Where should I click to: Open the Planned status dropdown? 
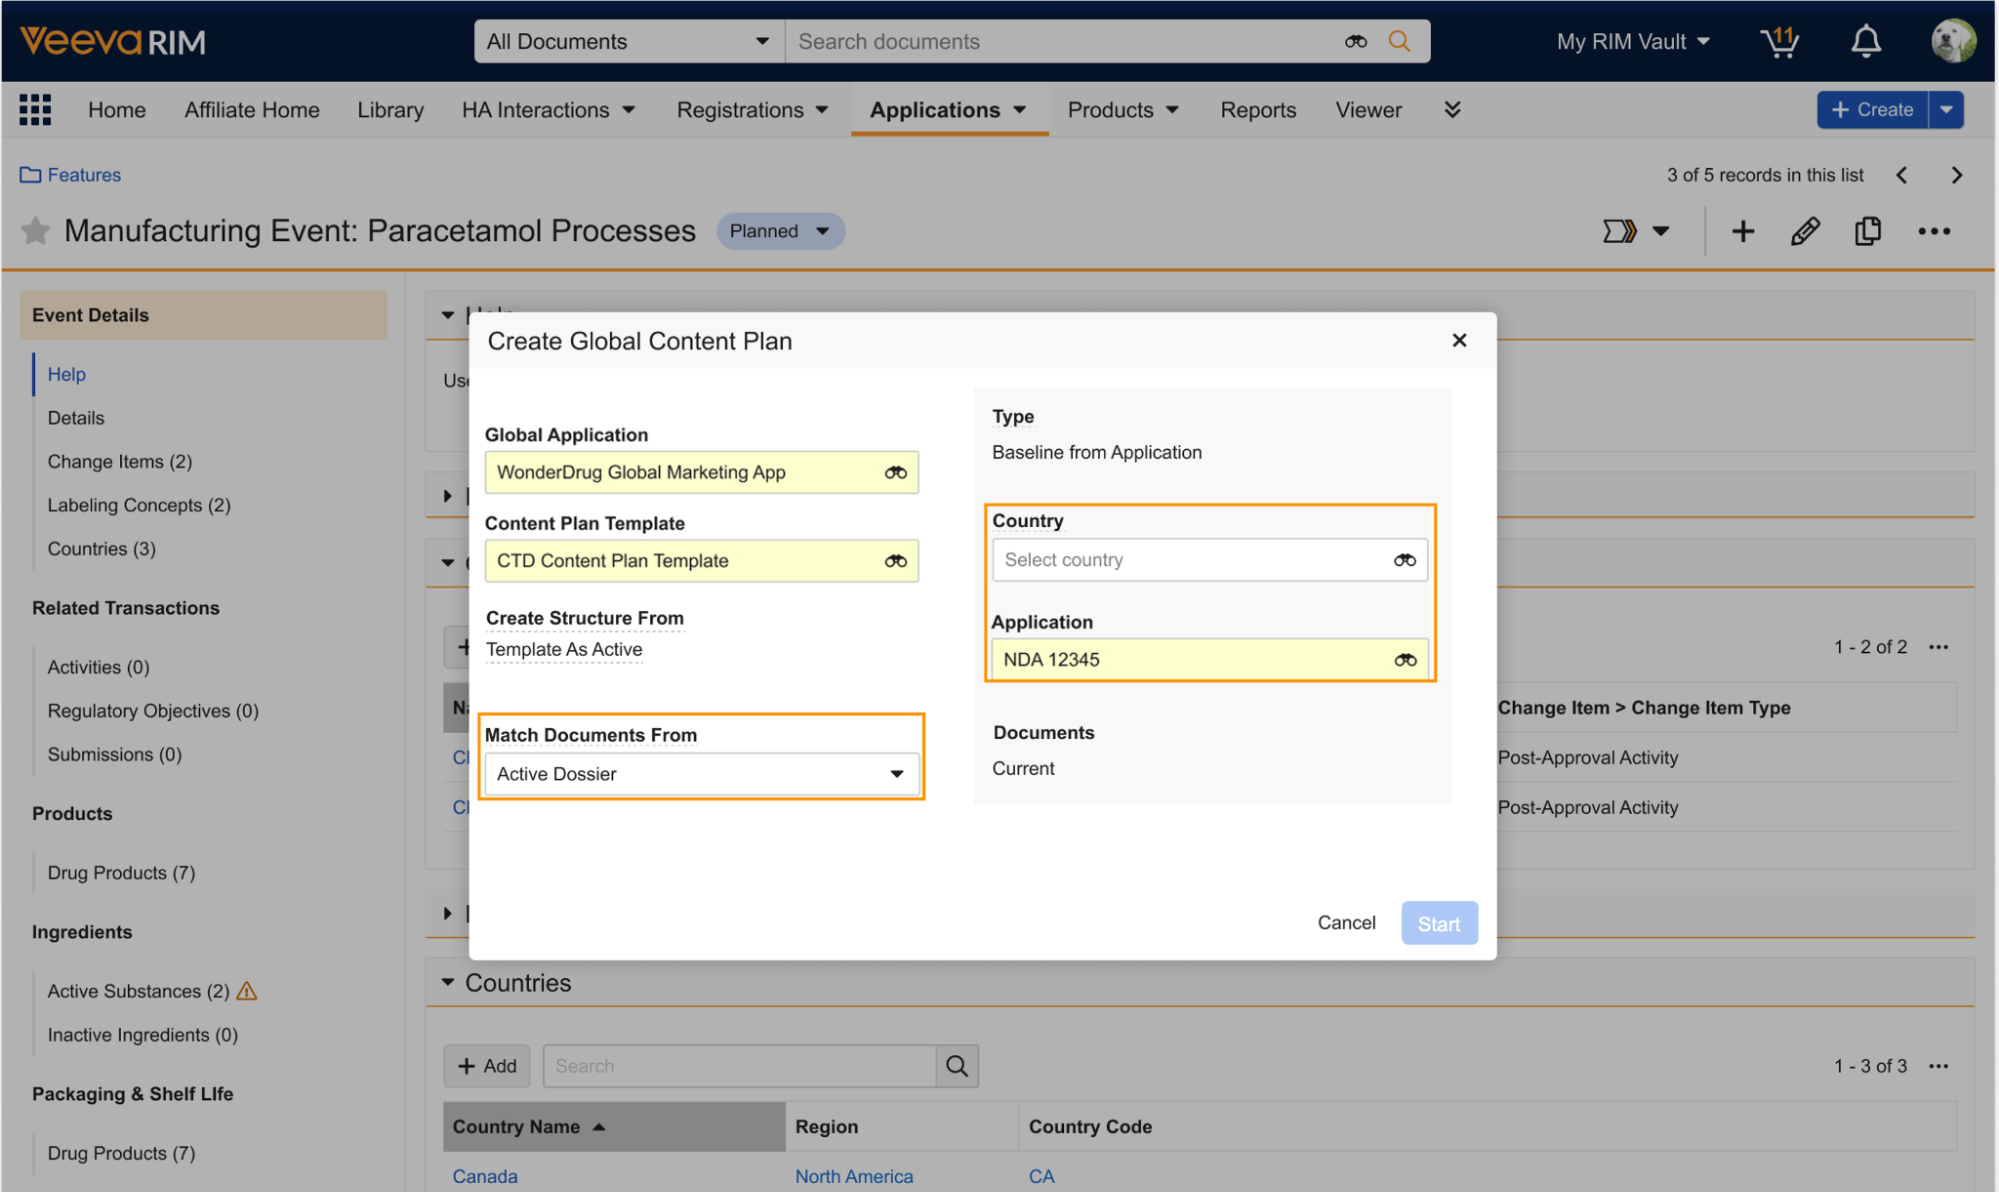point(780,231)
